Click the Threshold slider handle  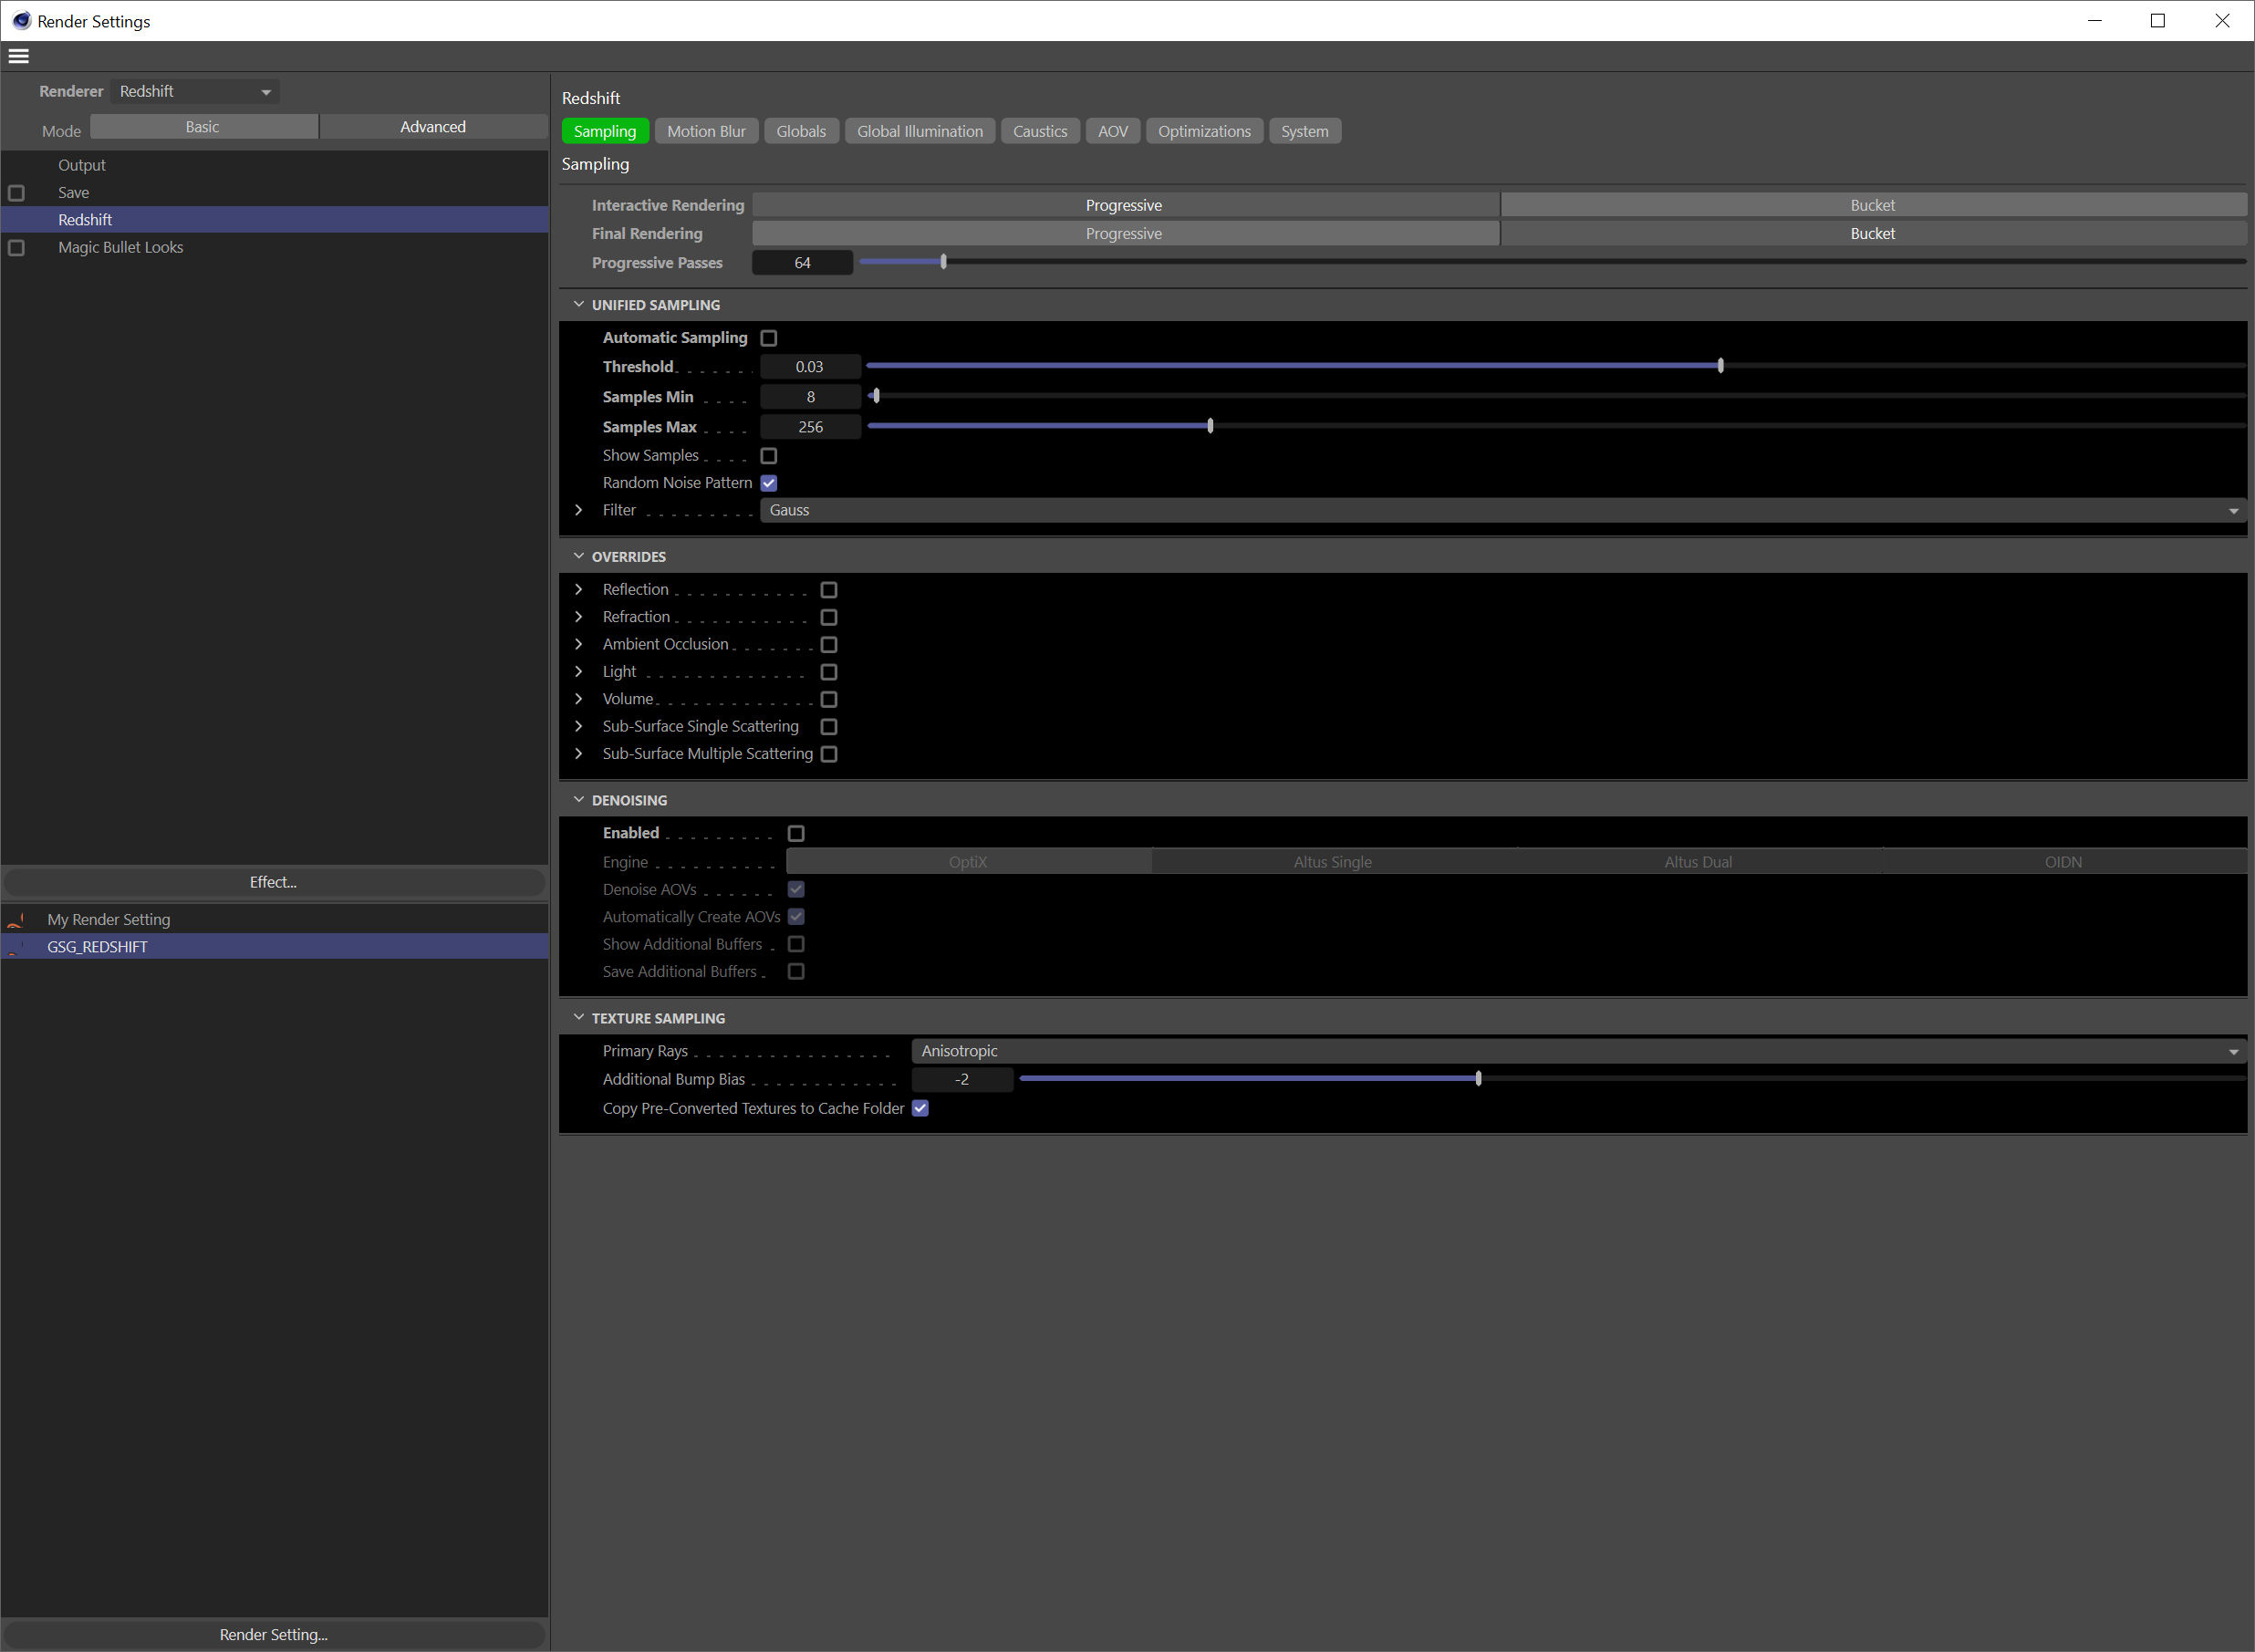[1720, 366]
